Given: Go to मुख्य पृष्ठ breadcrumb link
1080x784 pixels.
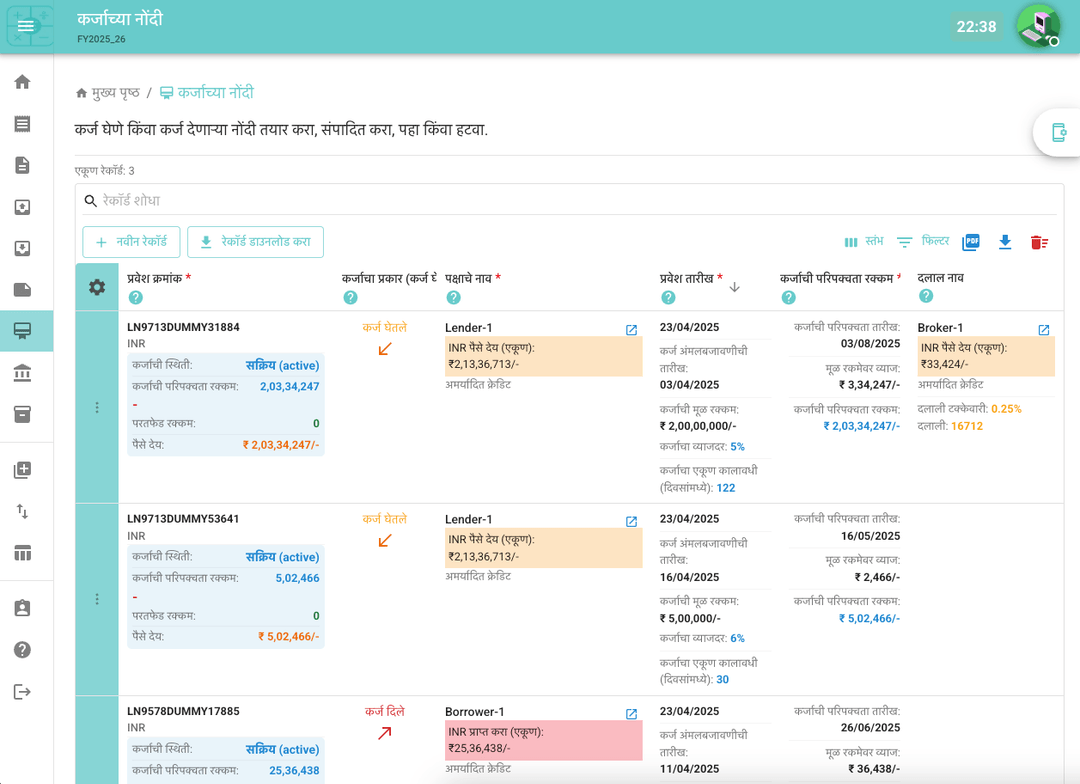Looking at the screenshot, I should coord(108,93).
